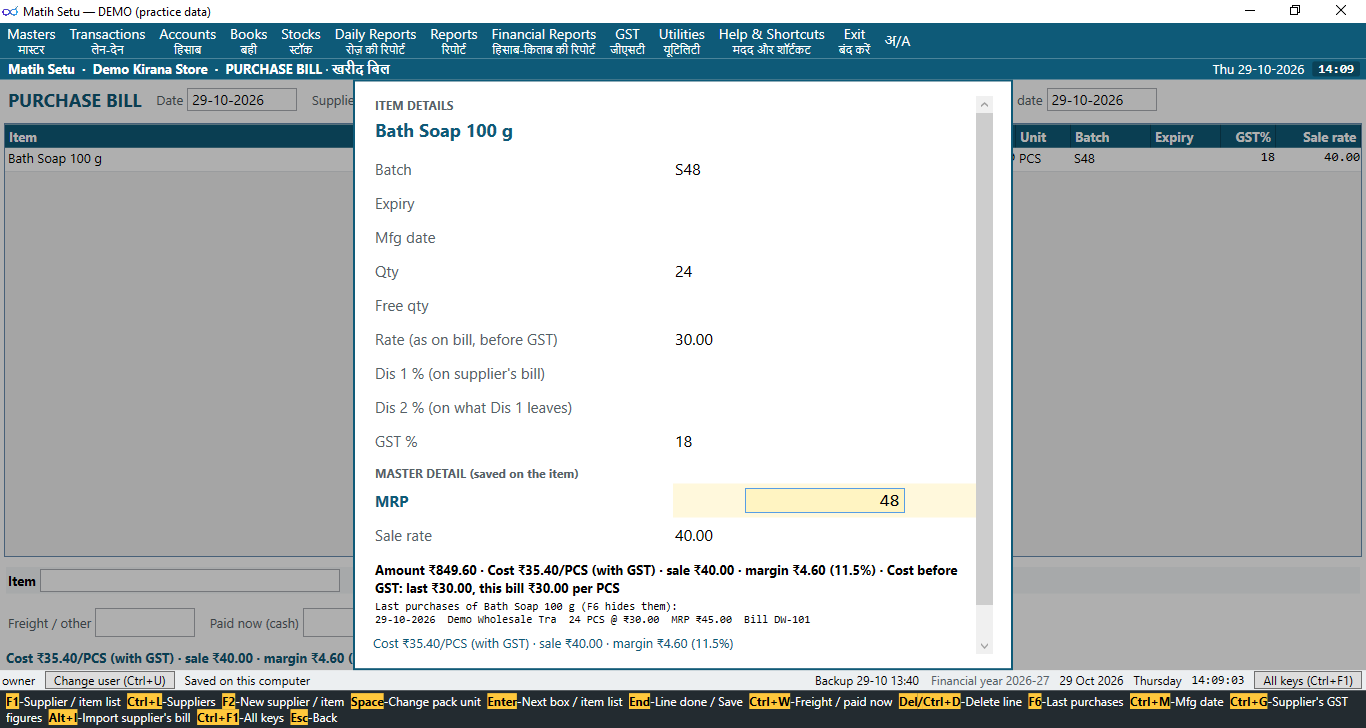Open the GST menu
Screen dimensions: 1366x728
pos(627,41)
